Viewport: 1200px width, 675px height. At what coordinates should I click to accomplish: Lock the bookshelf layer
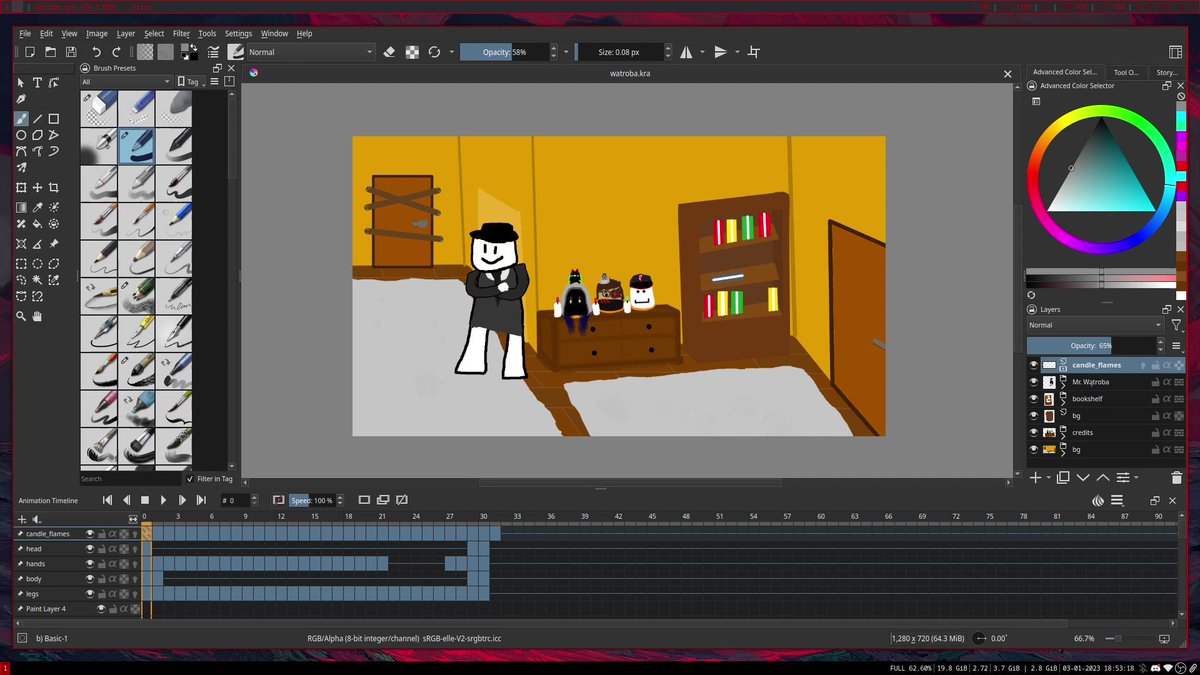1154,399
